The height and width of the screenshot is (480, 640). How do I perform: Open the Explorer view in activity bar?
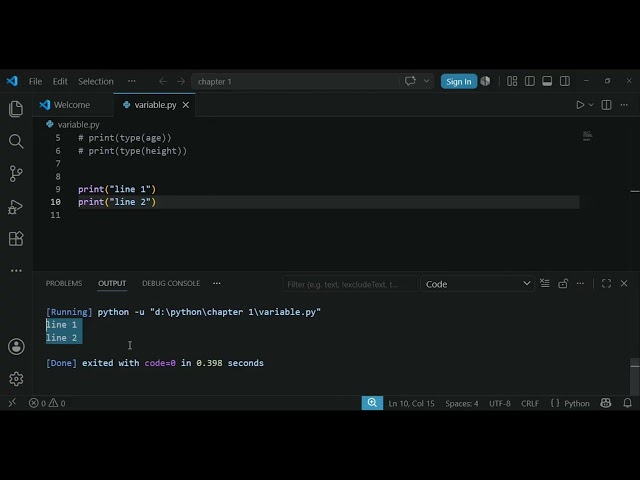(x=16, y=109)
